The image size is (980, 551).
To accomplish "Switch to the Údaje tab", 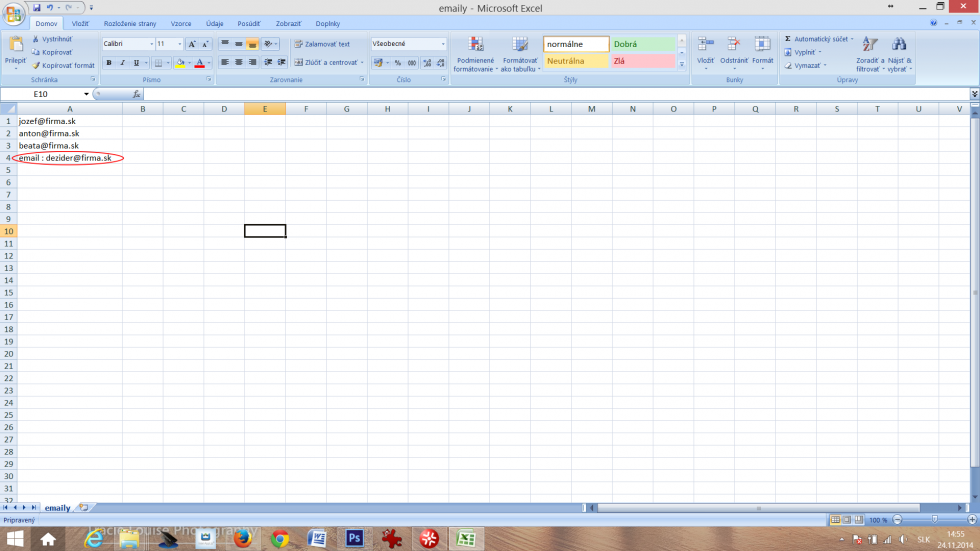I will pos(214,24).
